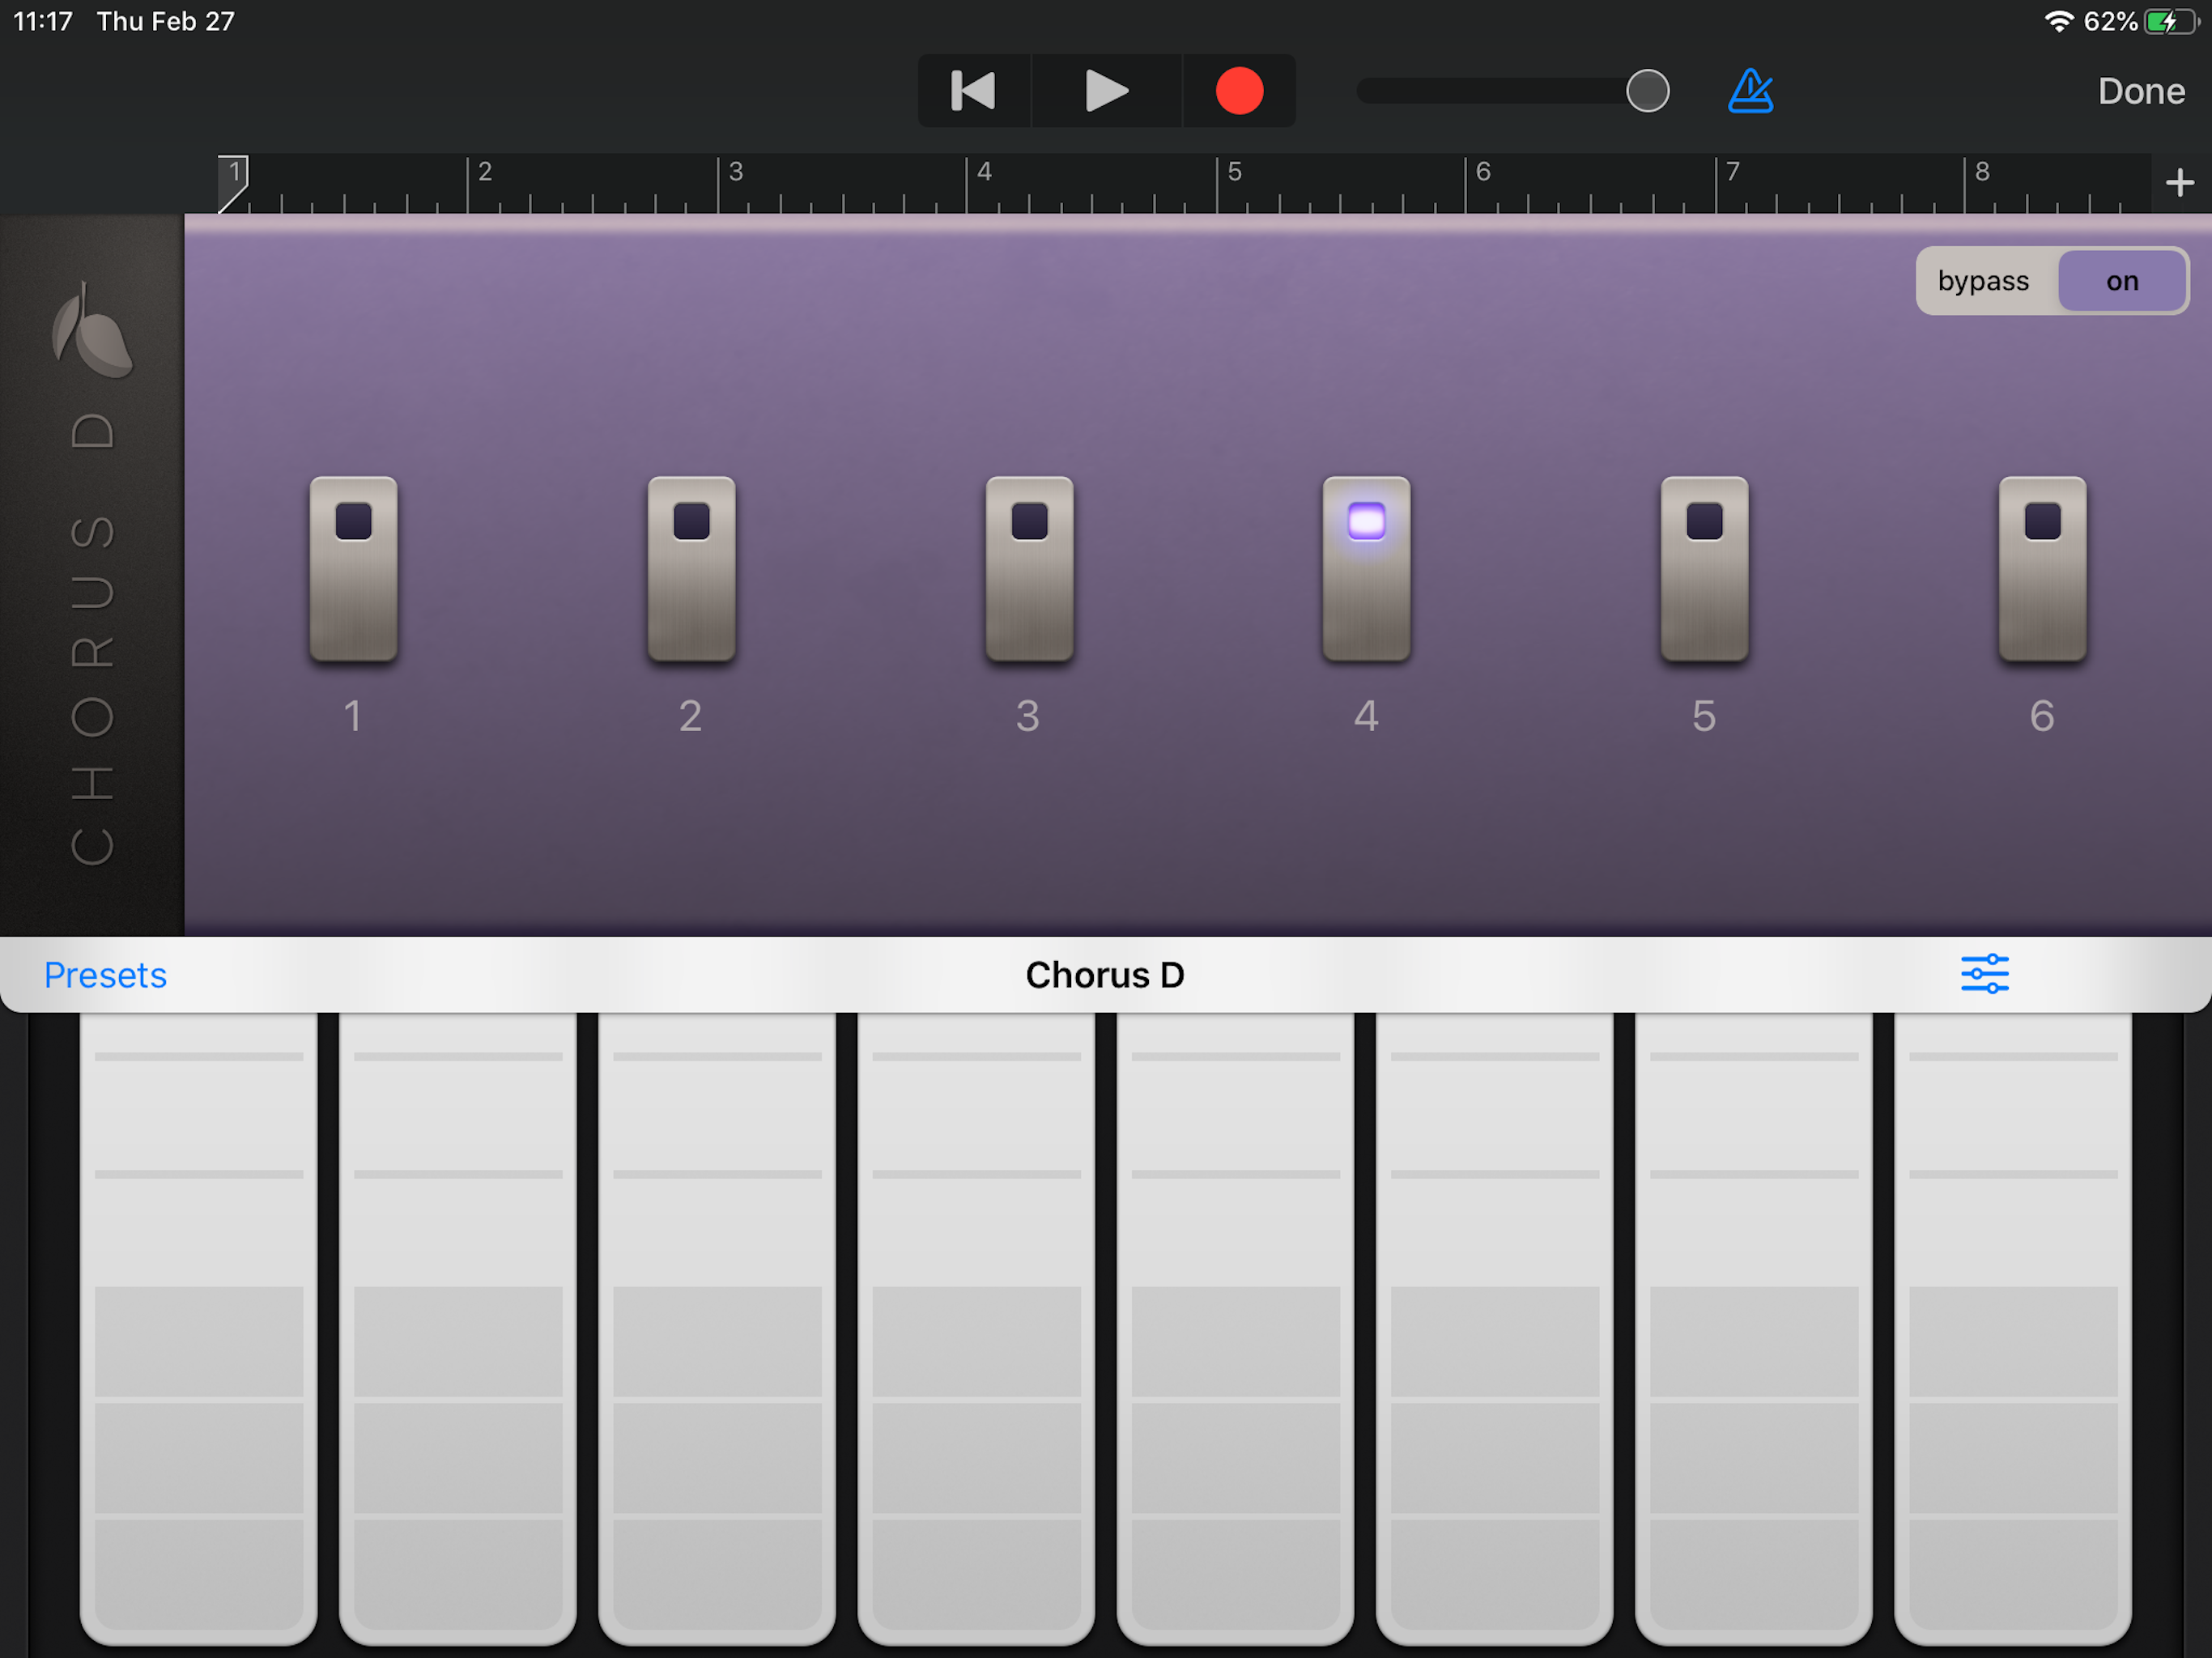Tap the Chorus D preset title
The image size is (2212, 1658).
click(x=1105, y=975)
